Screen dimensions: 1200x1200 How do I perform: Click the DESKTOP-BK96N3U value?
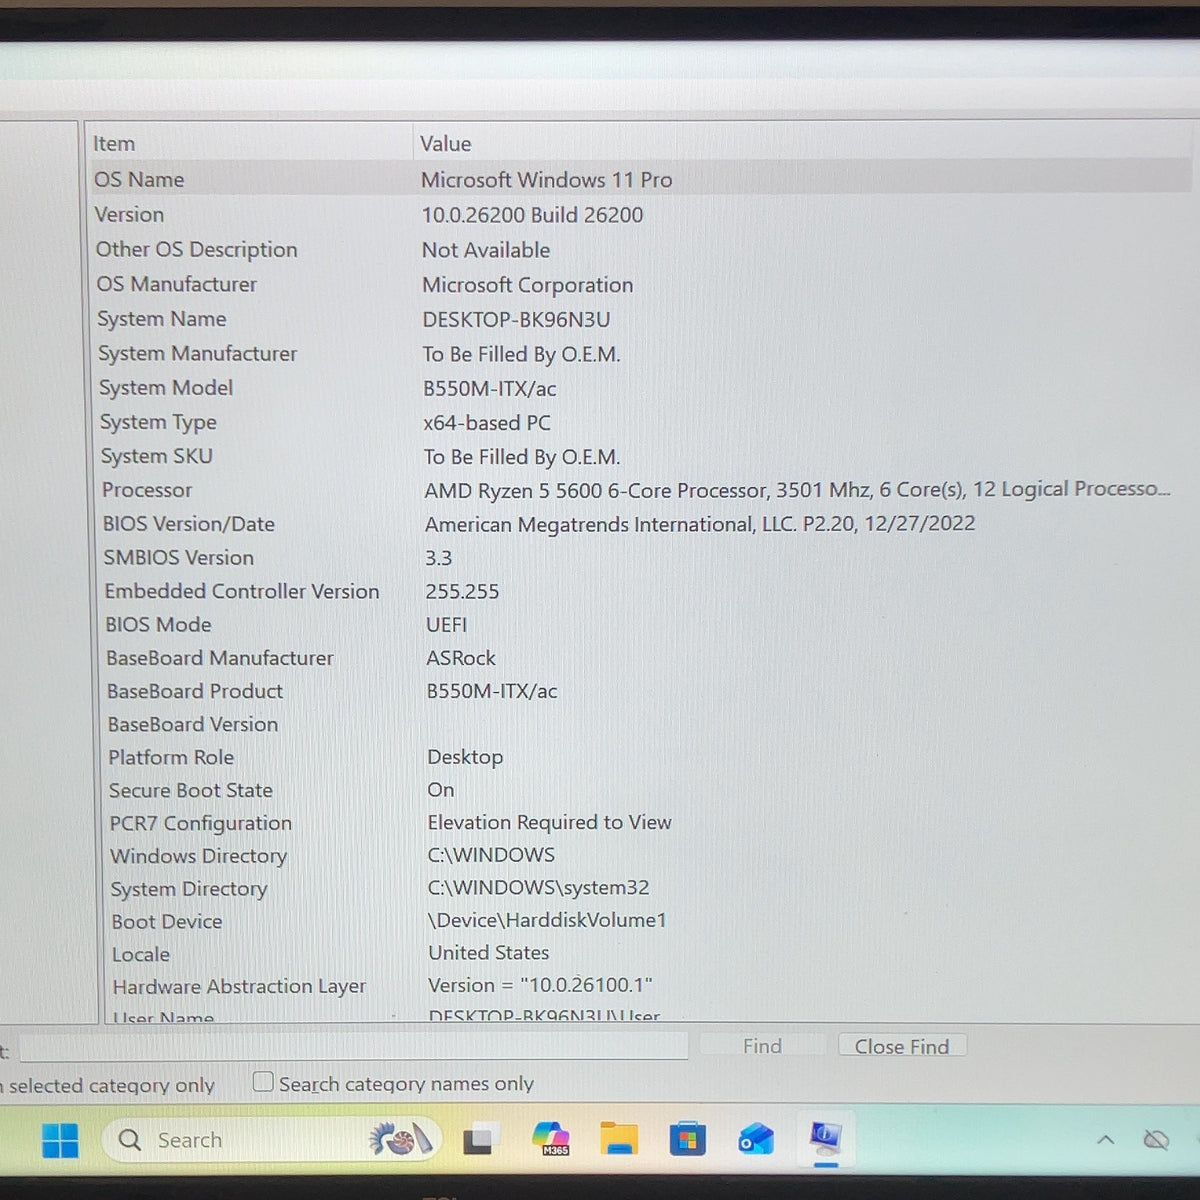(516, 320)
